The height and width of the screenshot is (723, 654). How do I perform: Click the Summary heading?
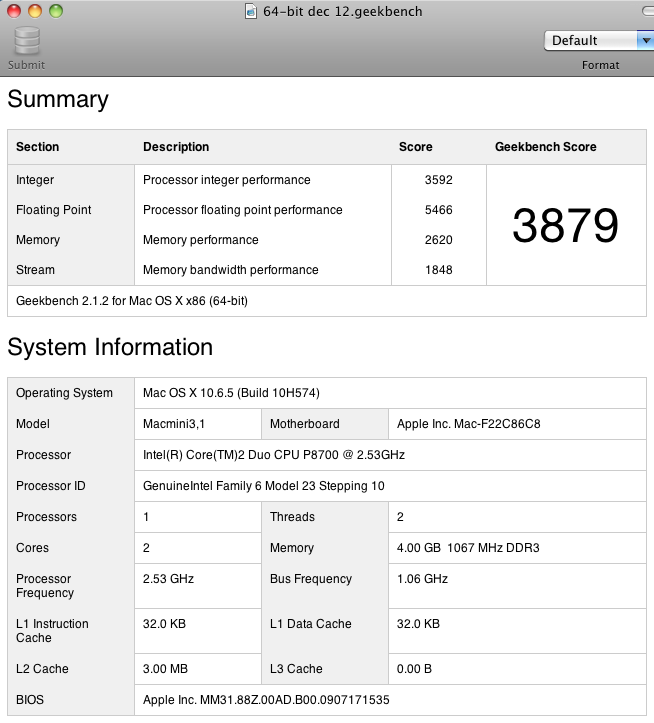coord(58,99)
